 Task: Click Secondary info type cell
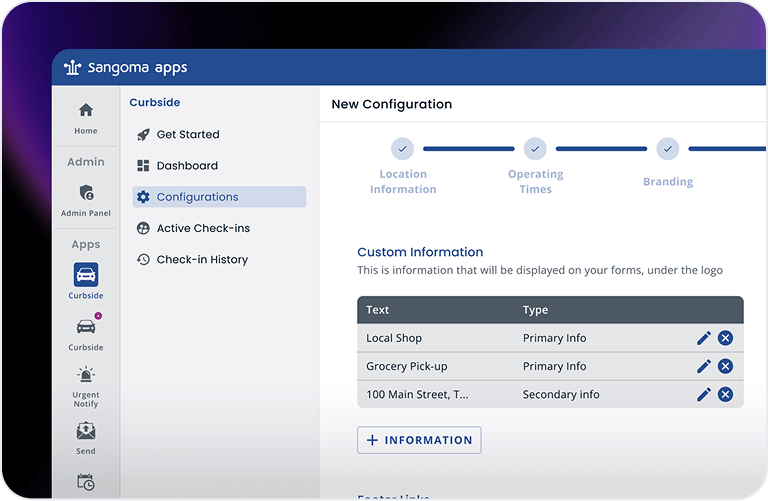[x=561, y=394]
